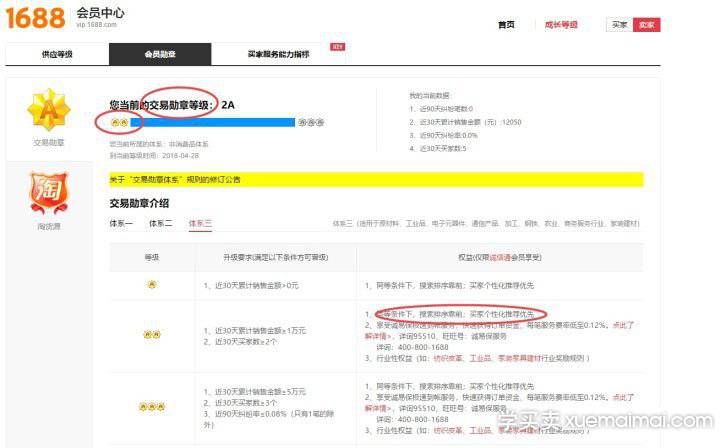Click the two gold medals left of progress bar
This screenshot has height=448, width=720.
119,123
